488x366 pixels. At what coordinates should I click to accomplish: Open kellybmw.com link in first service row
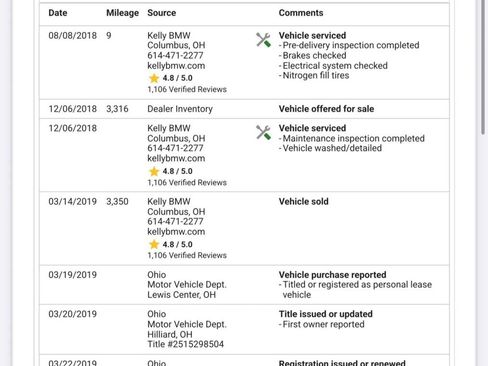[x=176, y=66]
